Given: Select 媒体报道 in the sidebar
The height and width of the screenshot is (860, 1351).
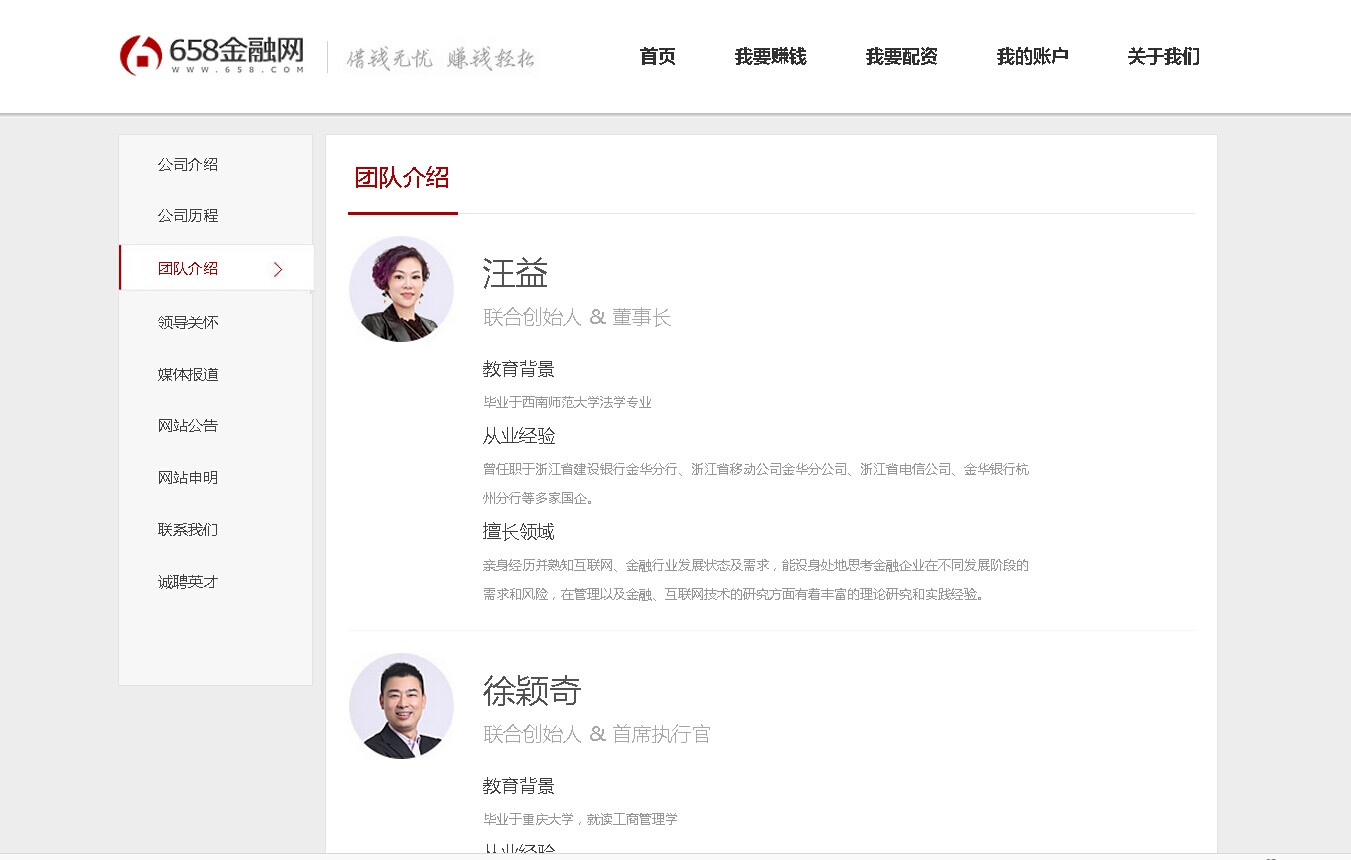Looking at the screenshot, I should coord(187,373).
